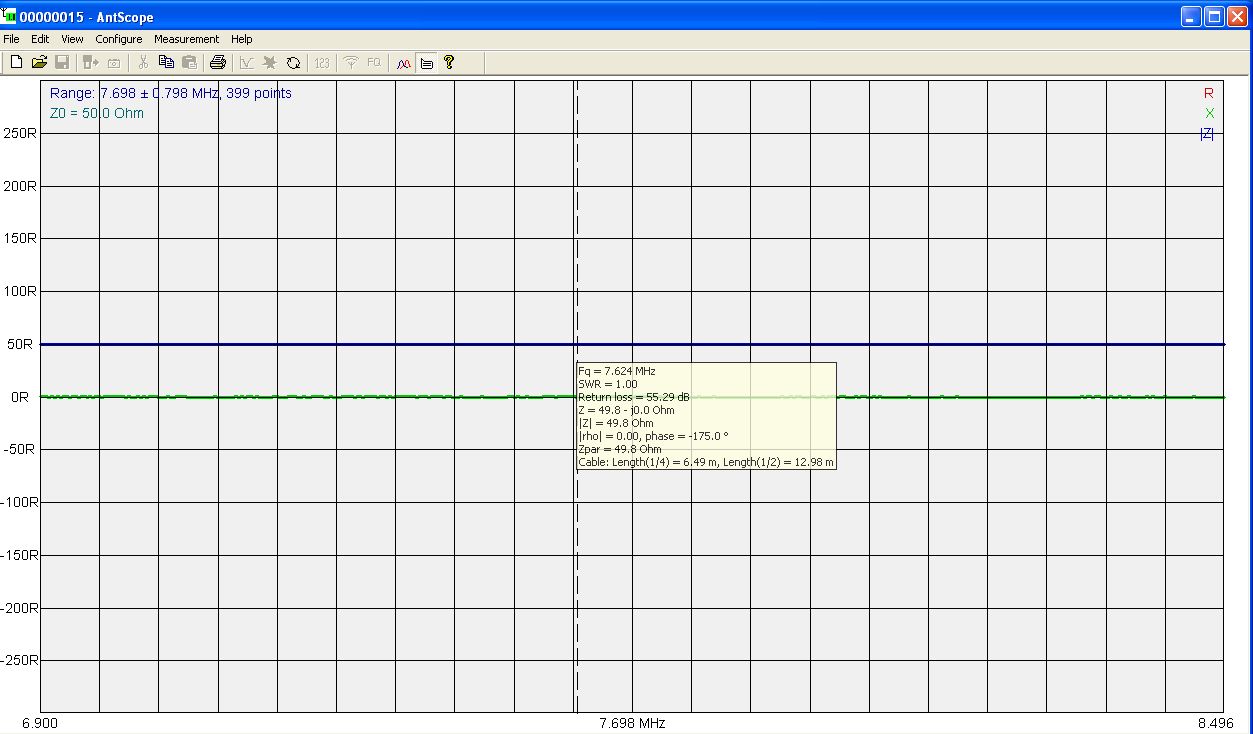Image resolution: width=1253 pixels, height=734 pixels.
Task: Open the Measurement menu
Action: 186,39
